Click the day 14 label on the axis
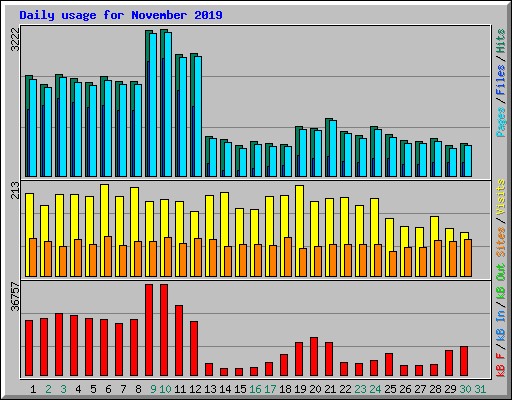512x400 pixels. click(225, 389)
